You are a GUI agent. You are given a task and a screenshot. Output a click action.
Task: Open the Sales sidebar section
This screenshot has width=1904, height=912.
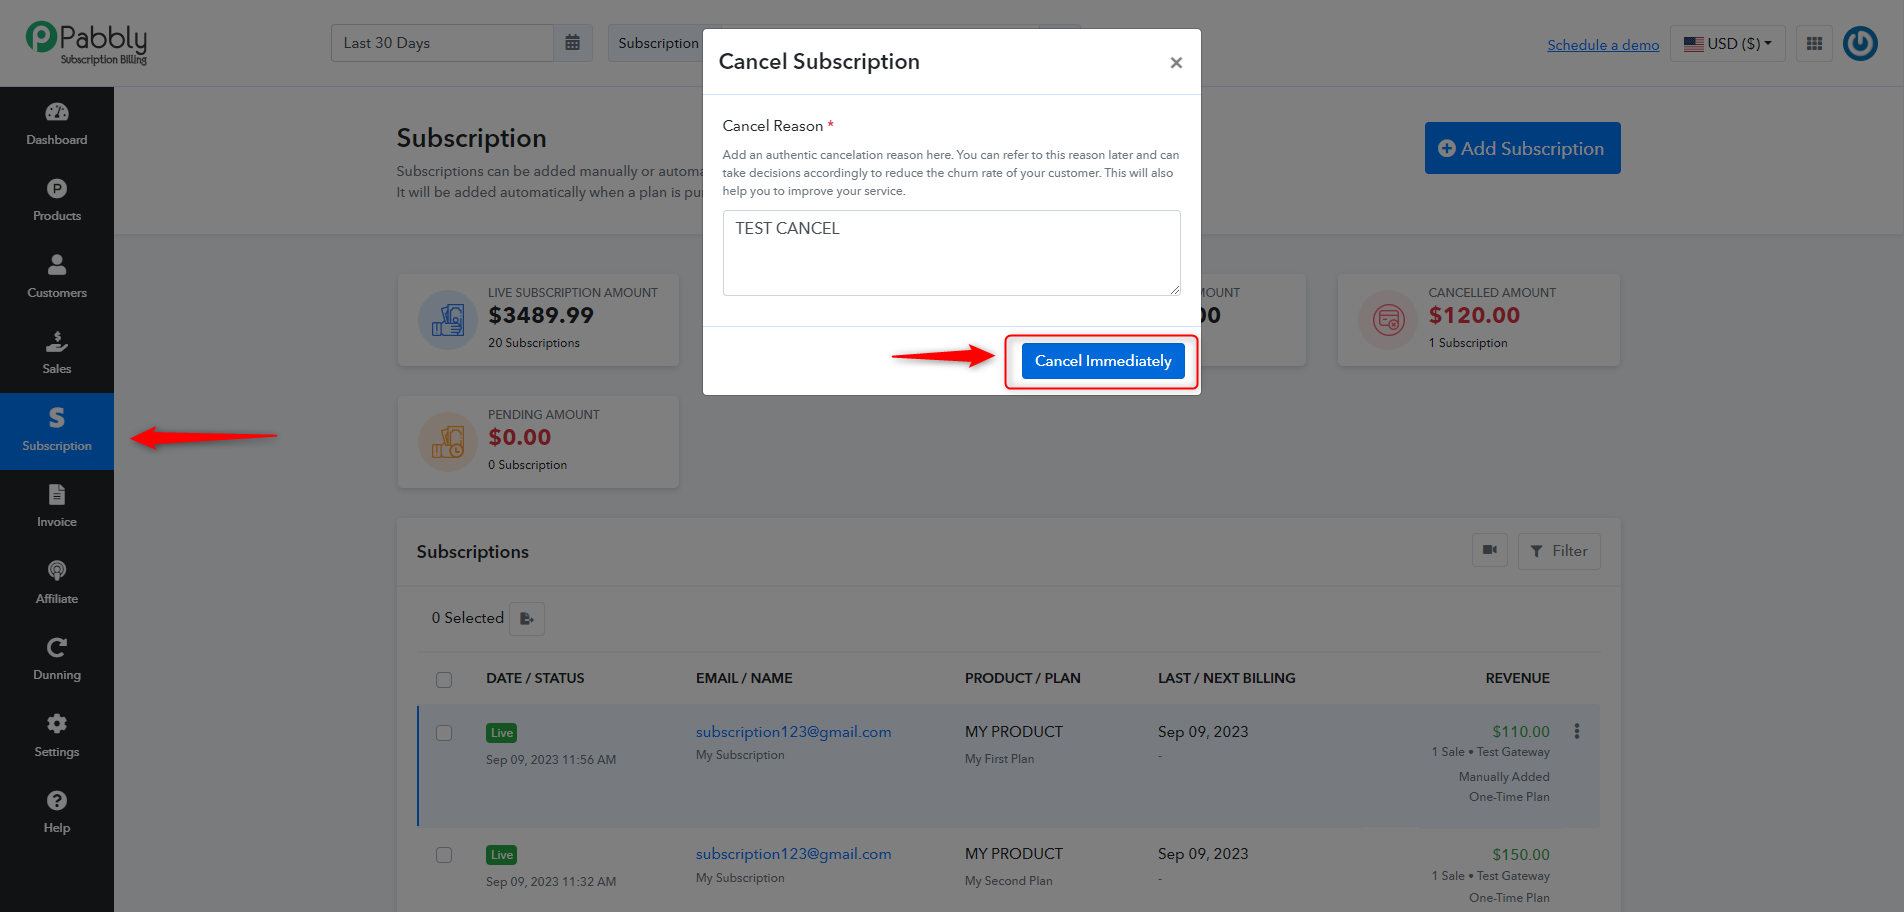[57, 354]
